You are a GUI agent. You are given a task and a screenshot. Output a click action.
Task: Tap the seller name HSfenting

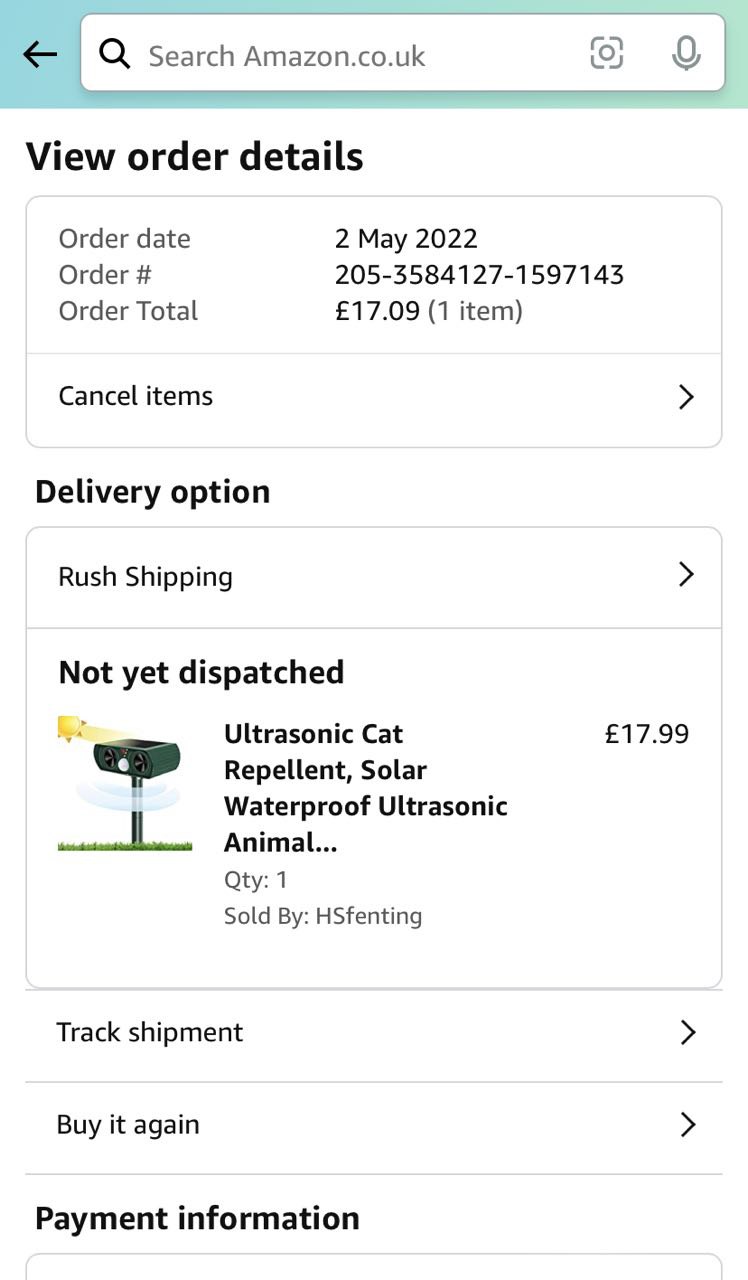click(368, 916)
